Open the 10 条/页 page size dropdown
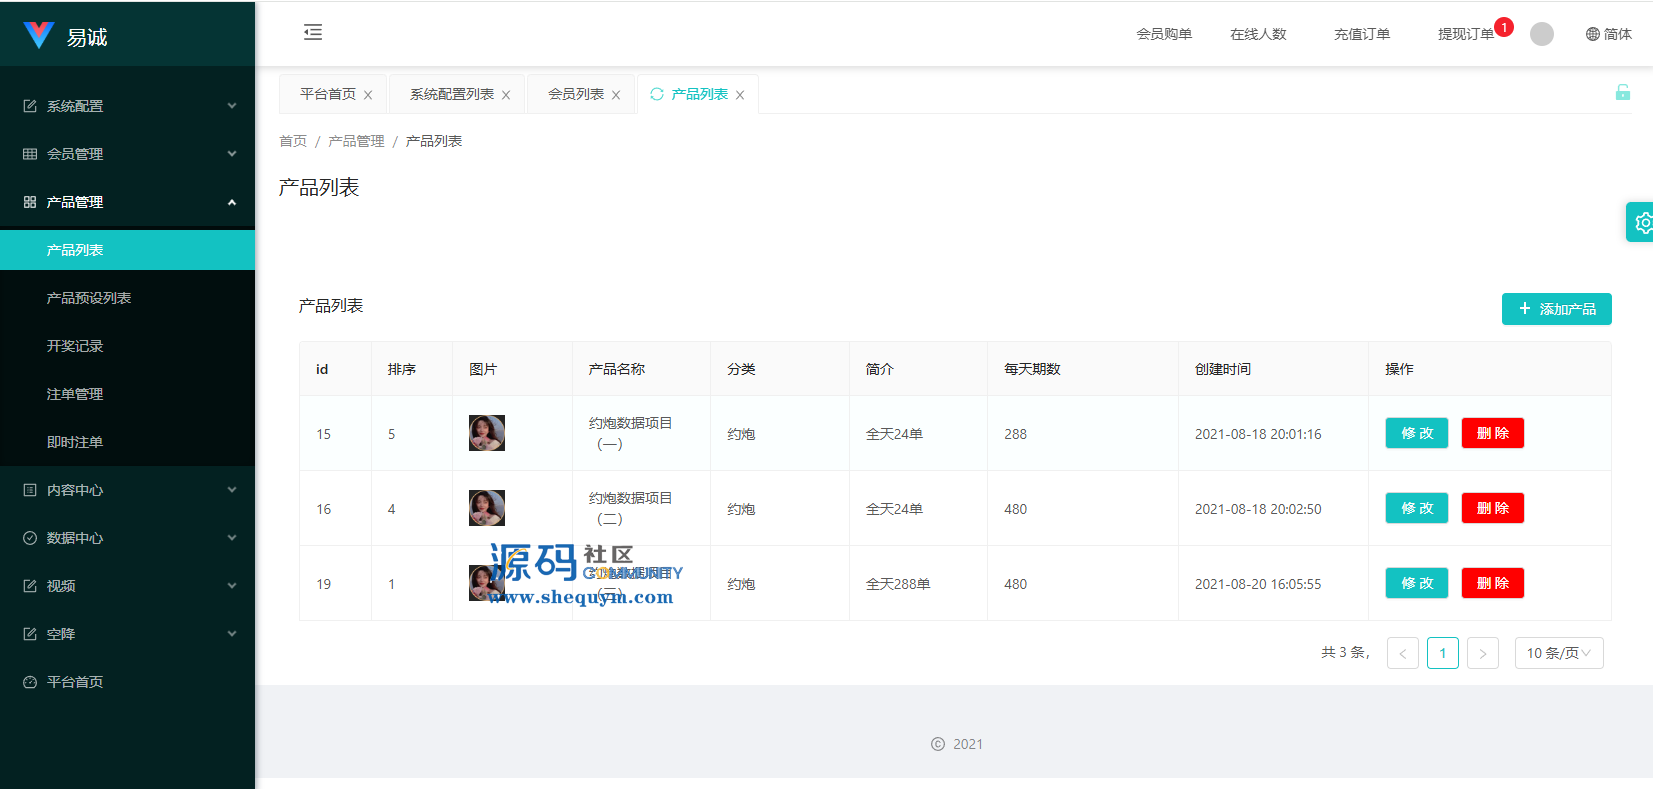This screenshot has width=1653, height=789. coord(1558,653)
